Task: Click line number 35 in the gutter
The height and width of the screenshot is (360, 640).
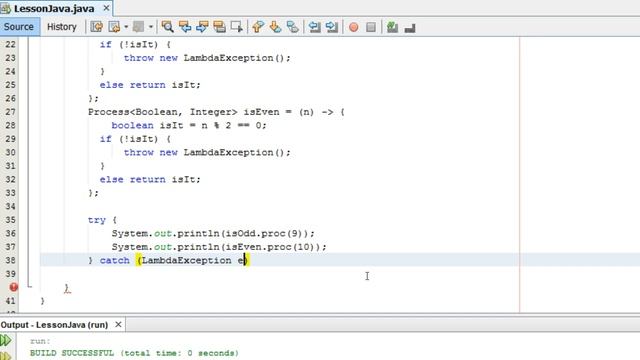Action: point(10,220)
